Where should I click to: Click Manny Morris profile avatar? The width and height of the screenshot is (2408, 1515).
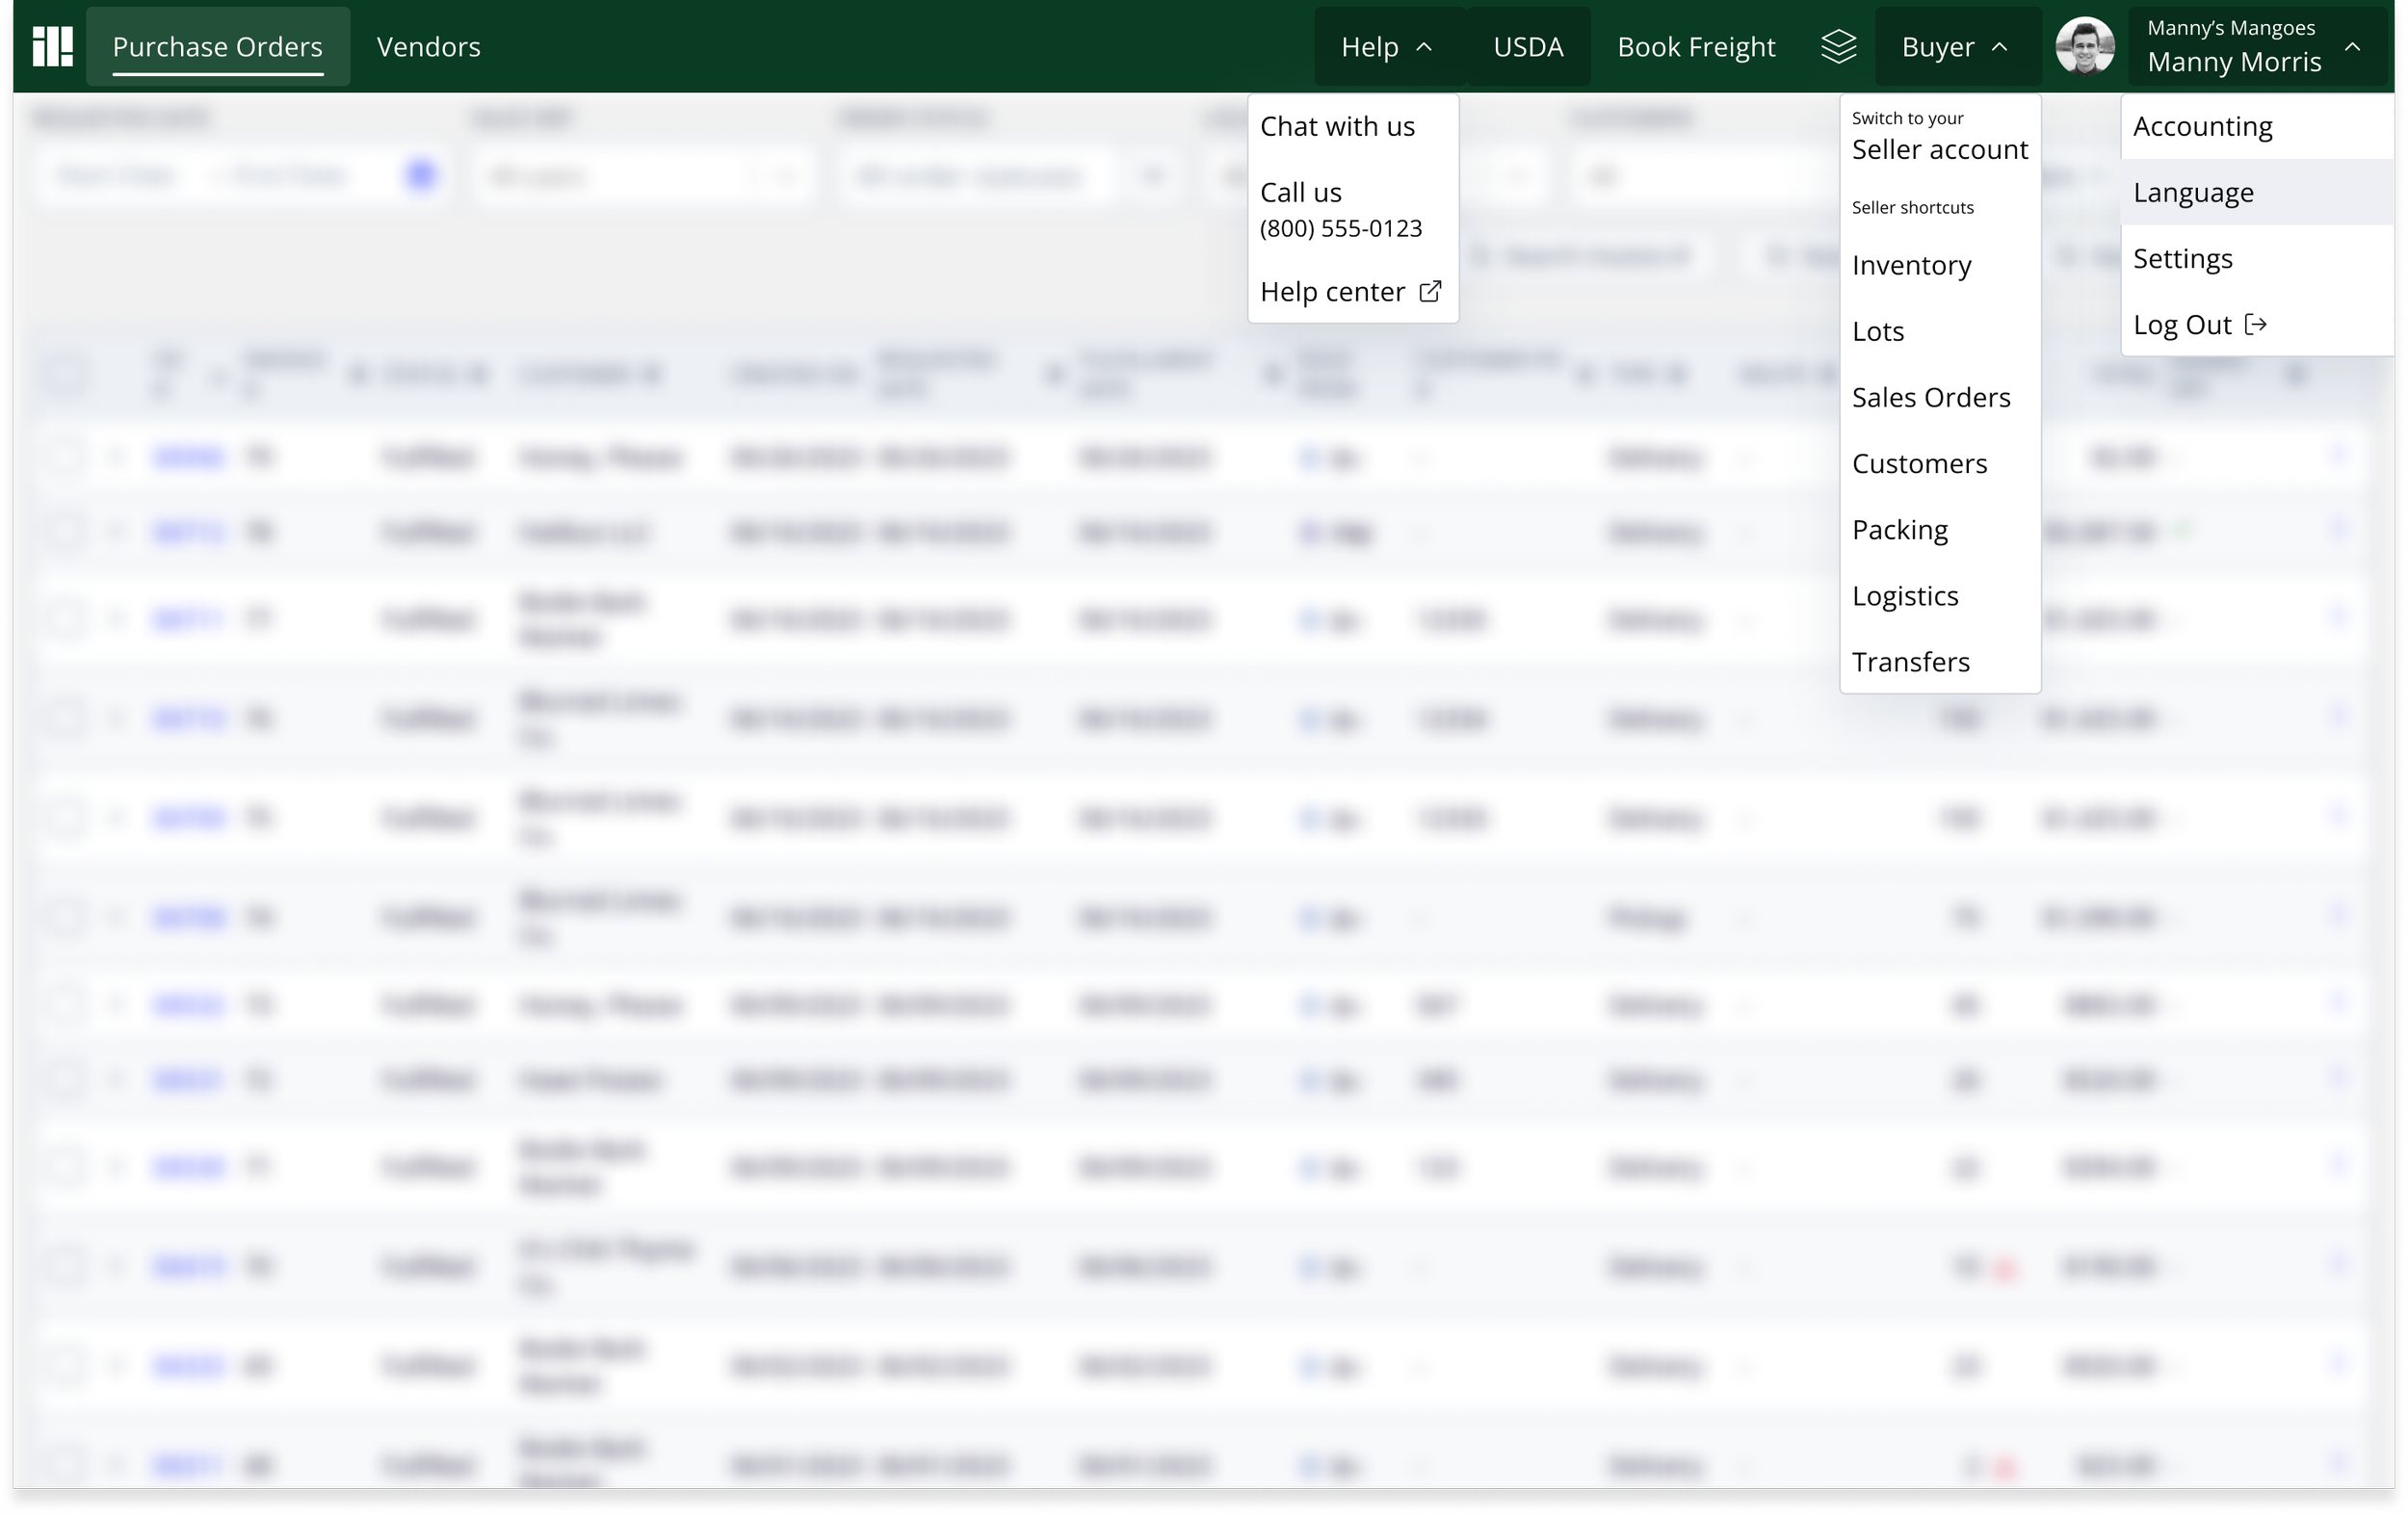click(2084, 47)
